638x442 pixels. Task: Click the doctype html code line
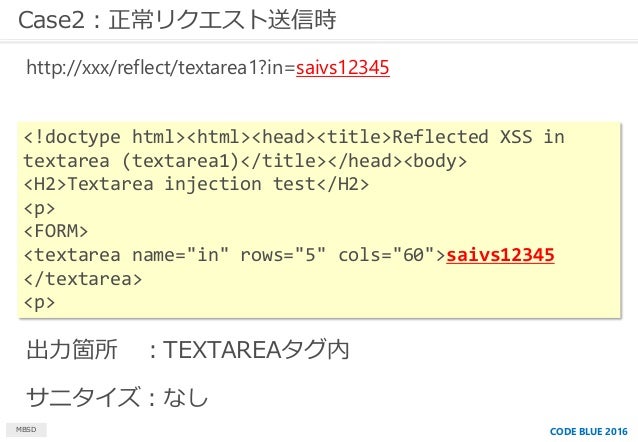(x=294, y=137)
